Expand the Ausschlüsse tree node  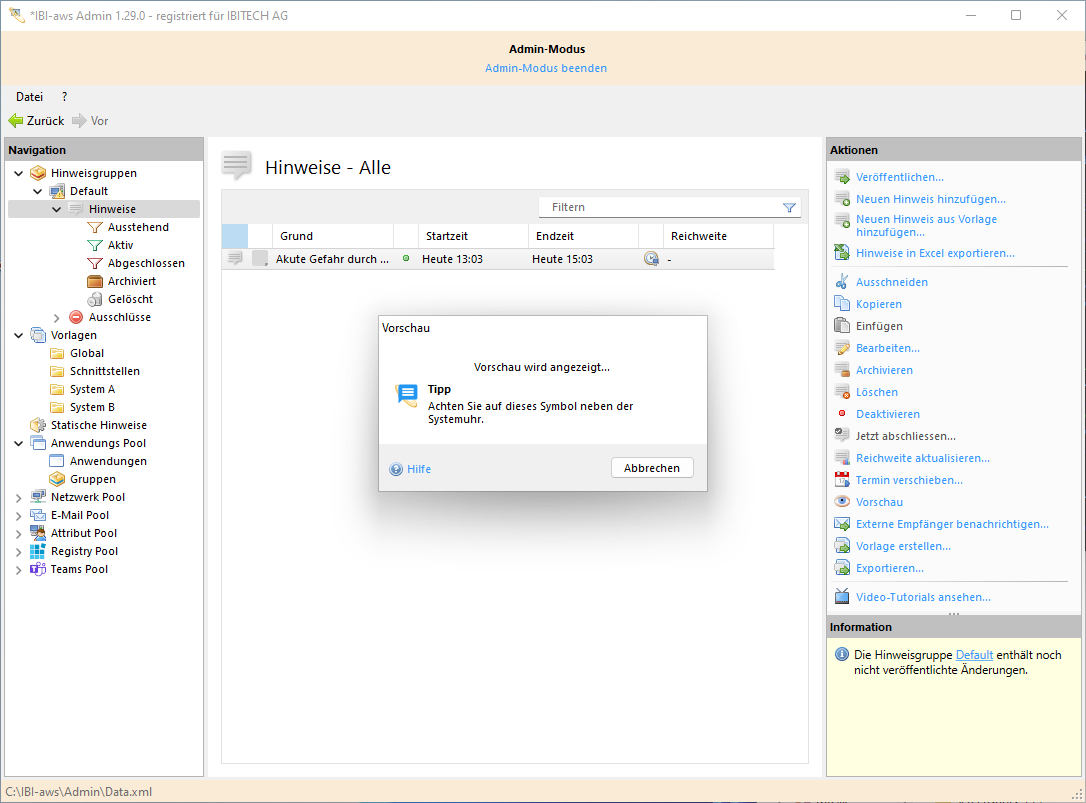click(57, 317)
